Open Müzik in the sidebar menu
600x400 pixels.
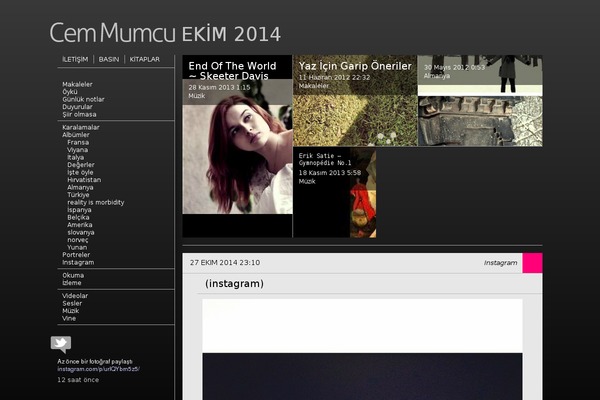pos(70,311)
